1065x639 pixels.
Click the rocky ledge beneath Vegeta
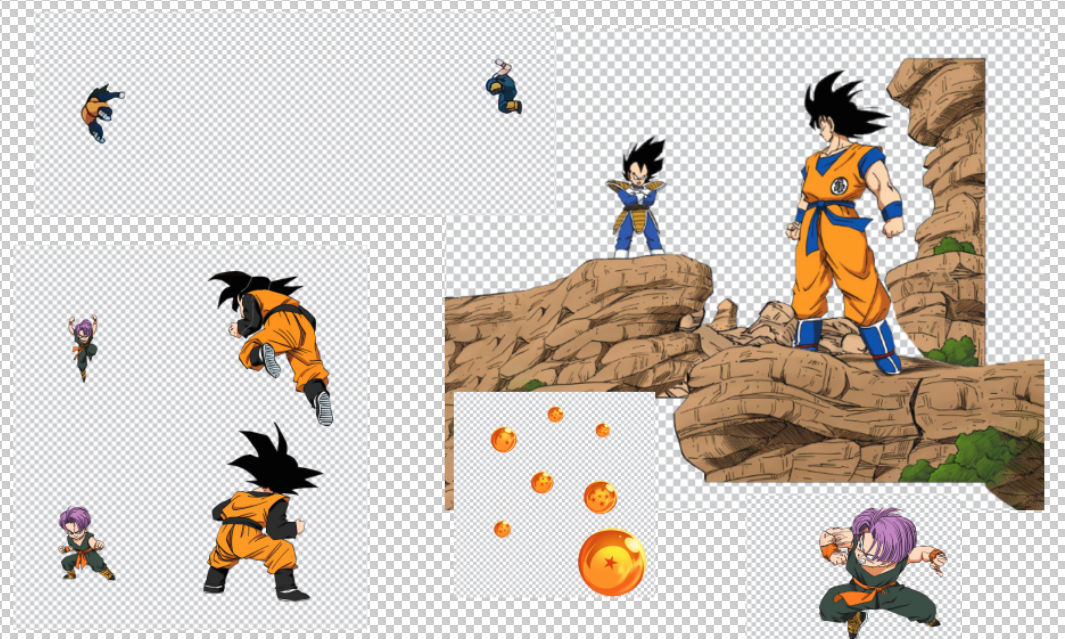(577, 326)
